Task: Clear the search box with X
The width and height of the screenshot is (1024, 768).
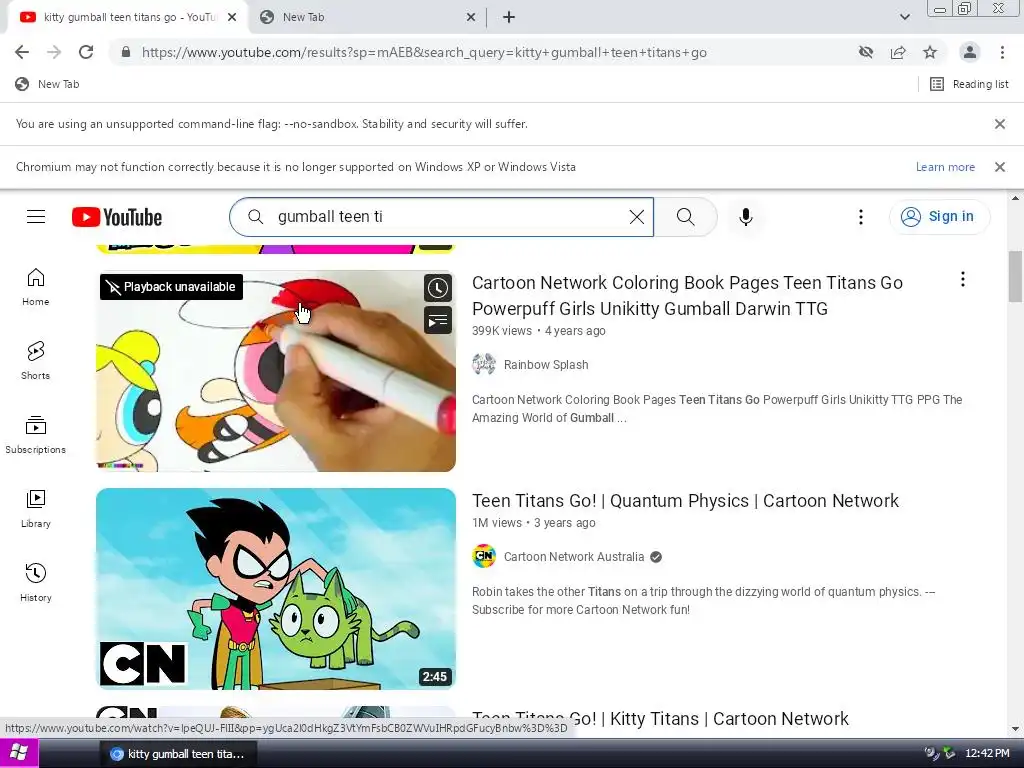Action: [637, 217]
